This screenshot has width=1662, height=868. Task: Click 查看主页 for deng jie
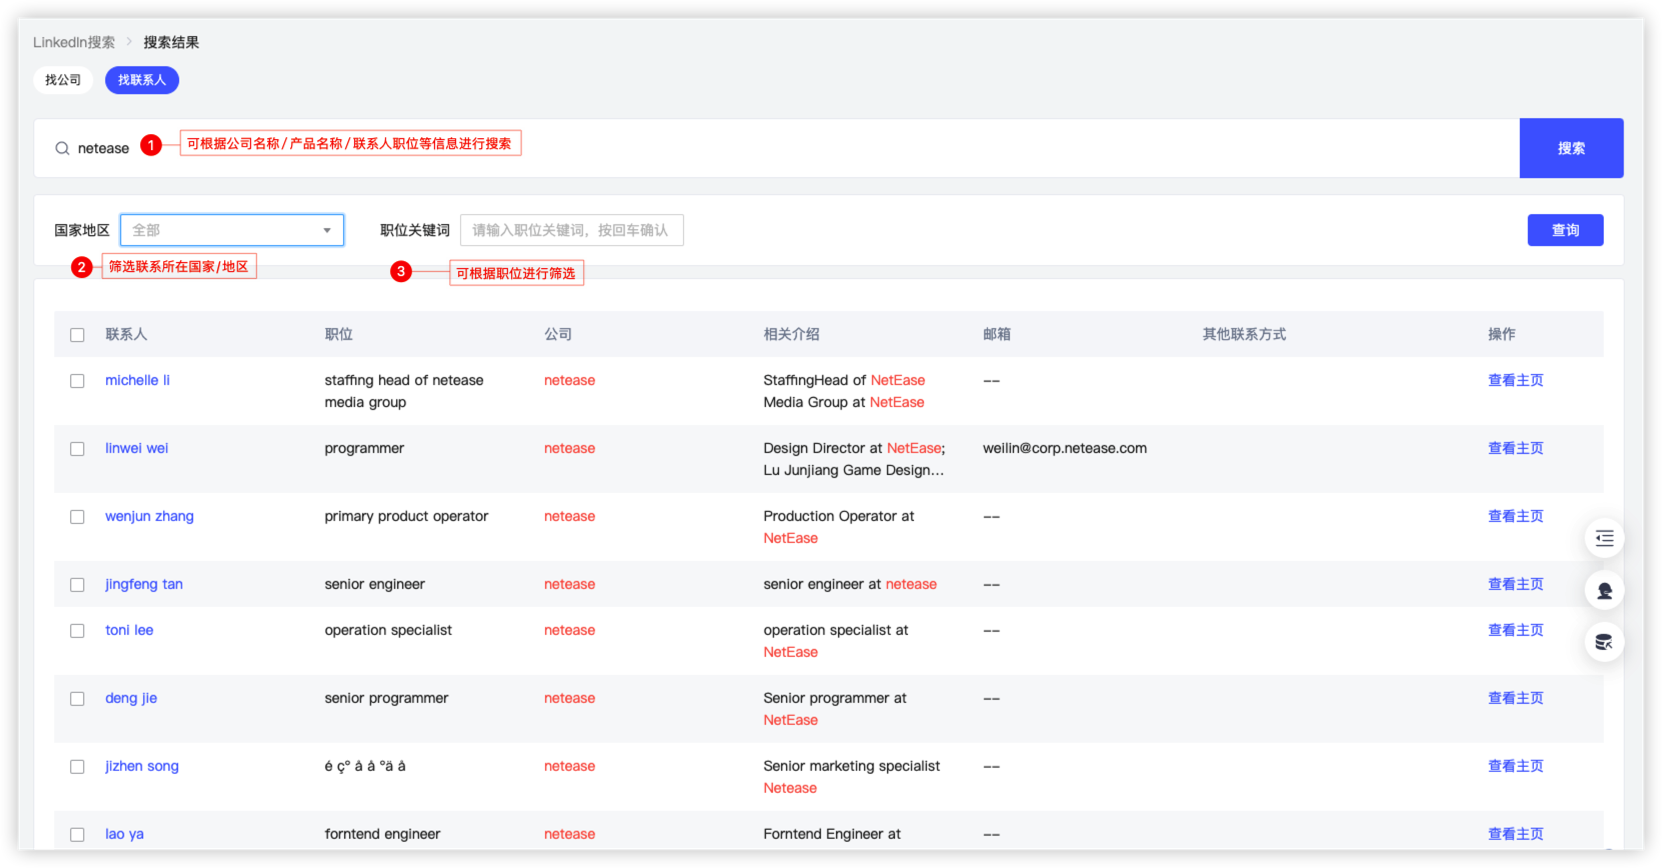[1516, 698]
